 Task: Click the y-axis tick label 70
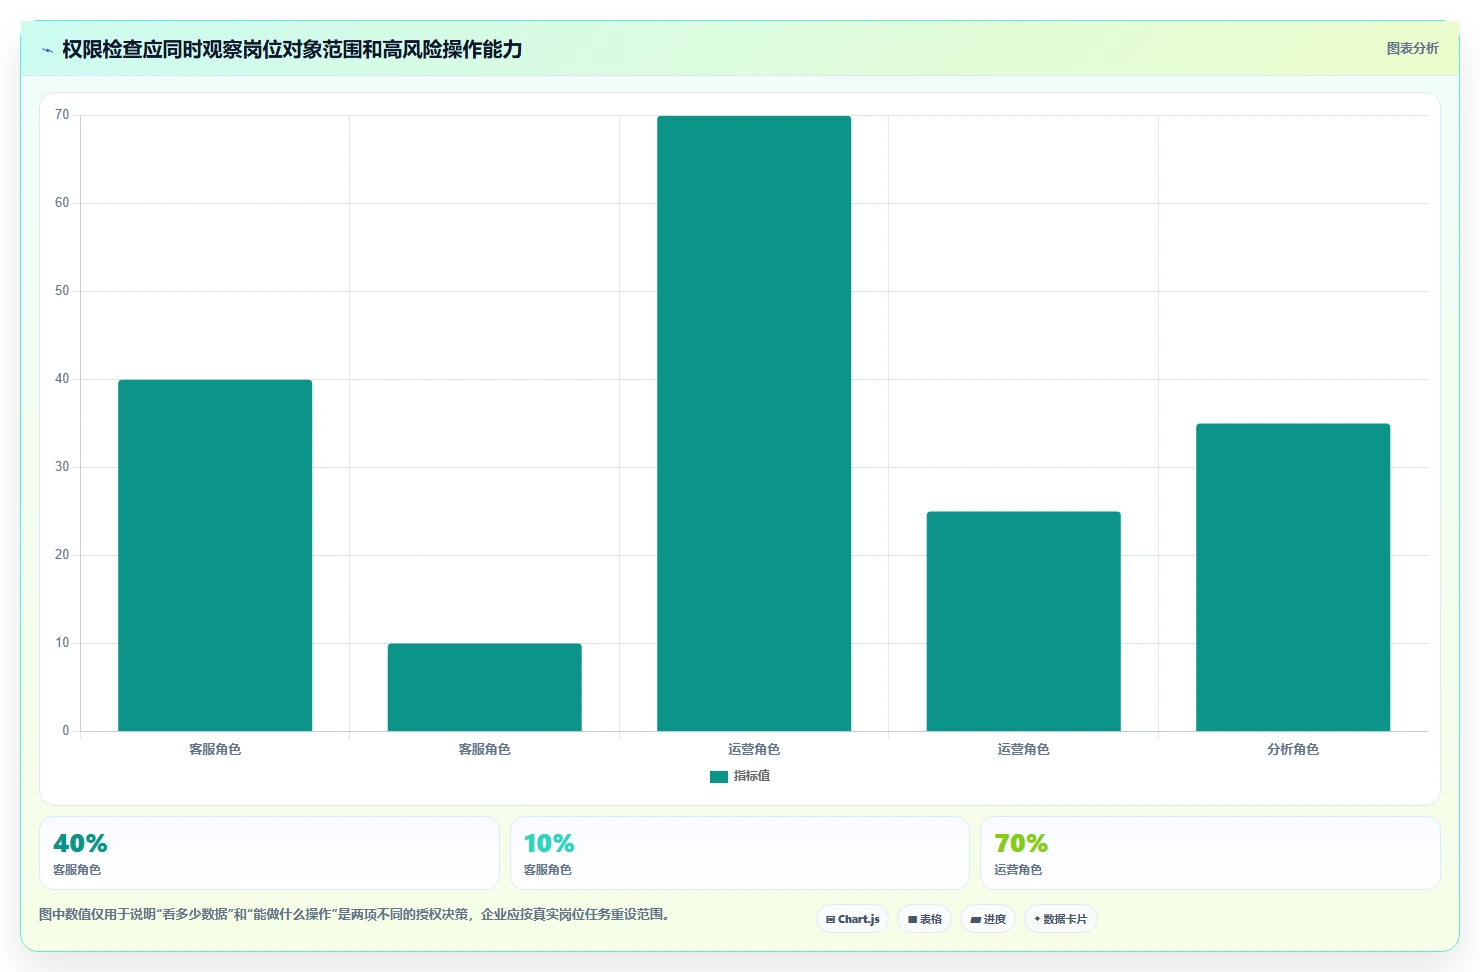coord(62,115)
